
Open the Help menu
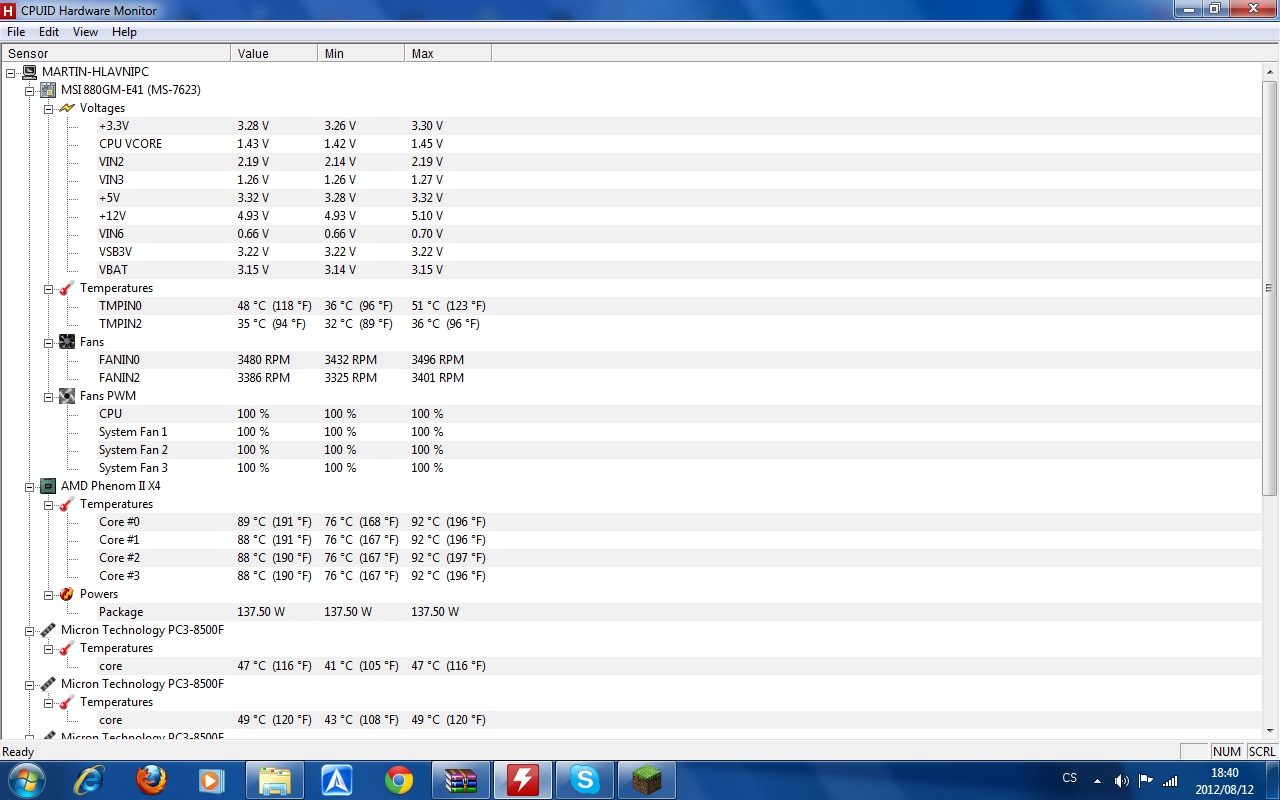pos(124,32)
